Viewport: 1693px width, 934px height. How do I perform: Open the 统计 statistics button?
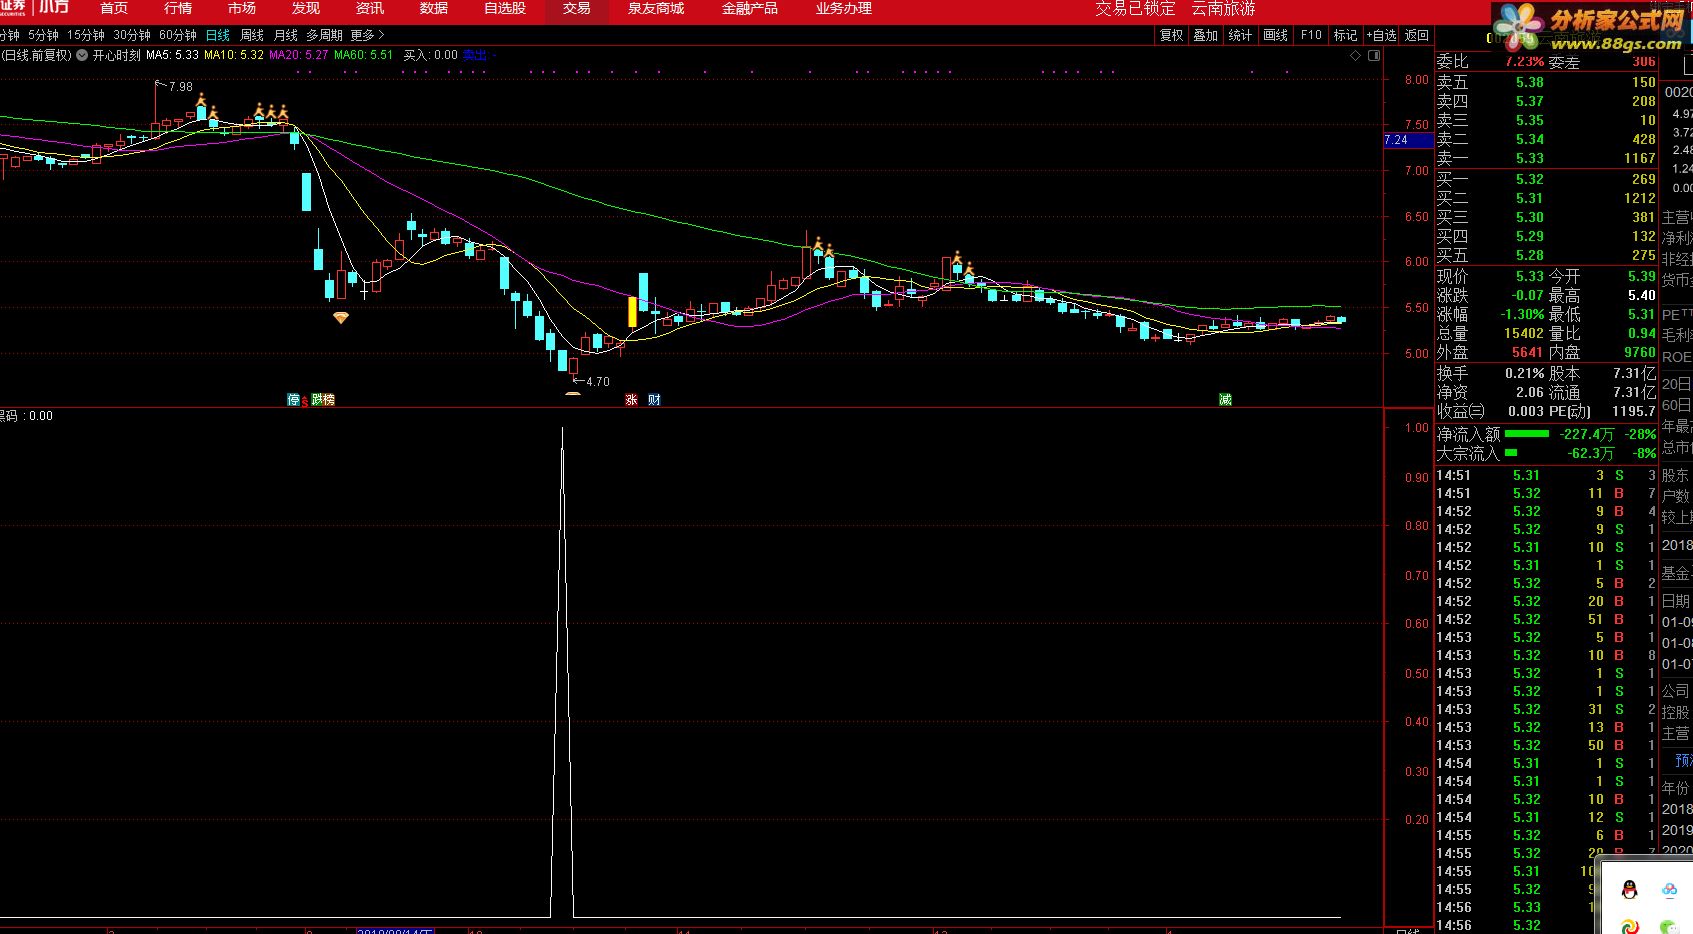tap(1240, 35)
